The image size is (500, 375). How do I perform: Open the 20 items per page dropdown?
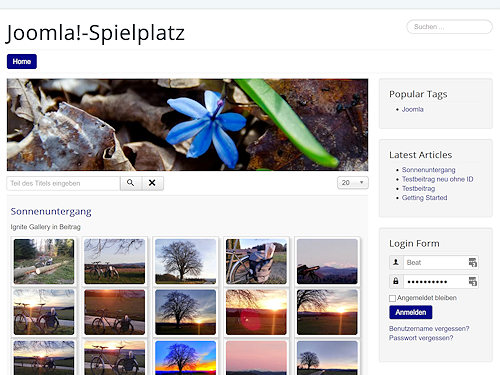click(353, 183)
